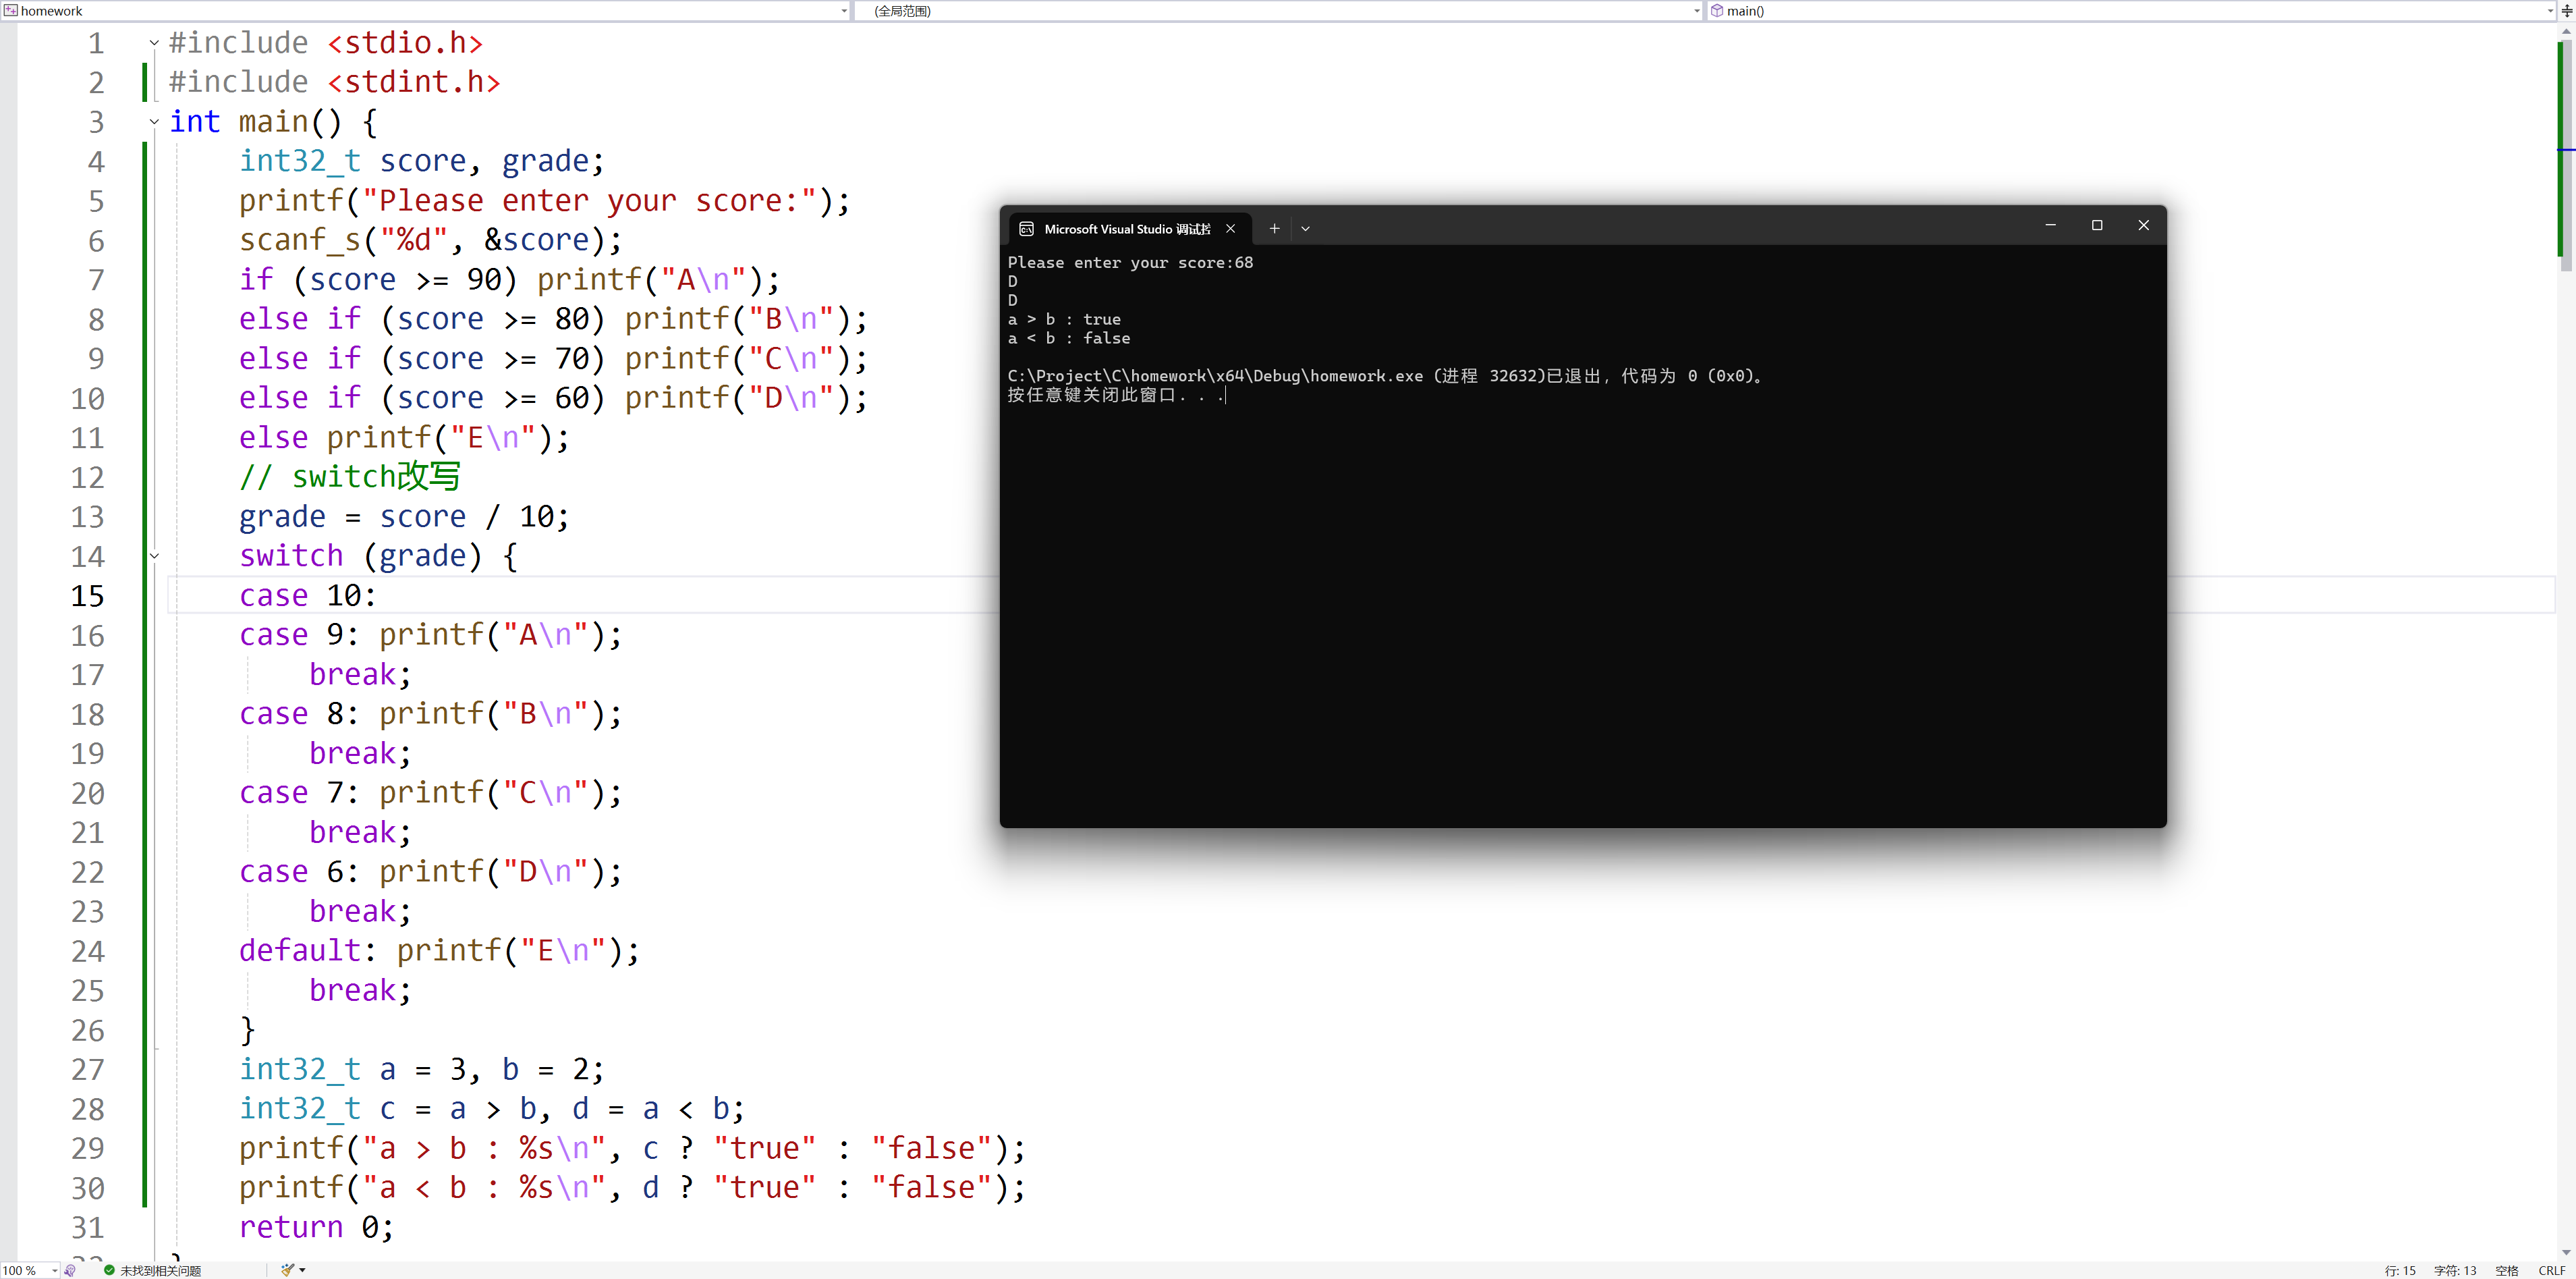Open a new terminal tab with plus
Screen dimensions: 2576x1279
point(1274,229)
